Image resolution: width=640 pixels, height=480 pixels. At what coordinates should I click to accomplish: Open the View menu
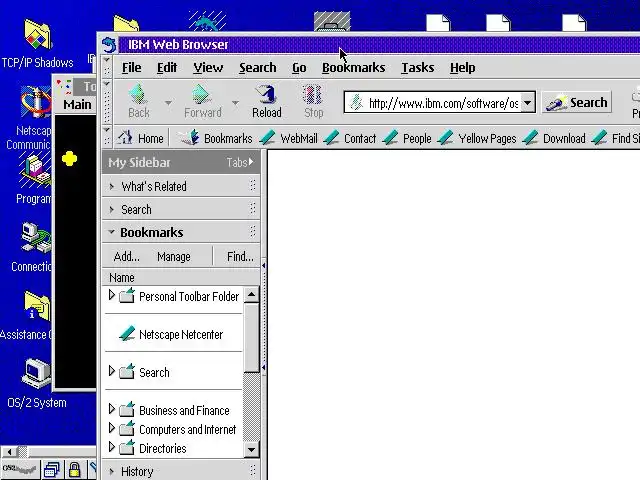point(208,67)
